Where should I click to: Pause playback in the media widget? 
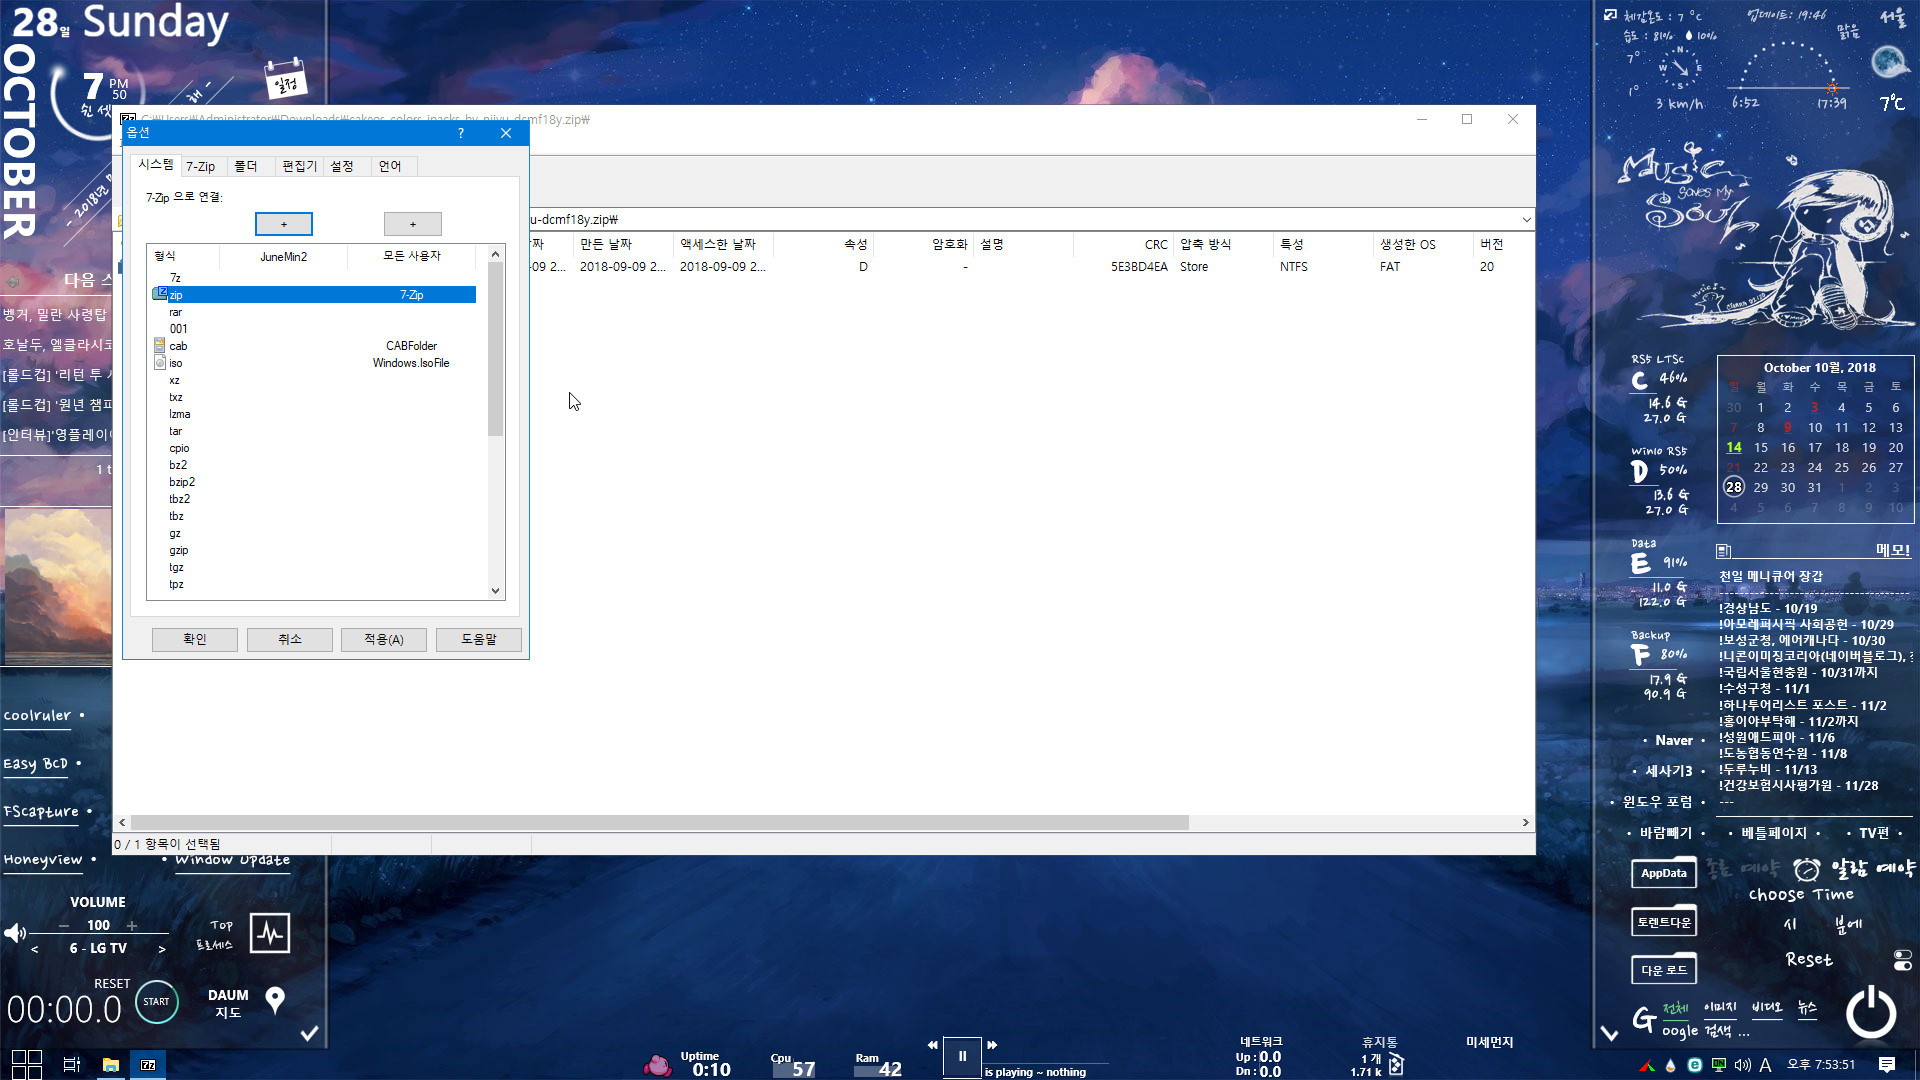coord(962,1056)
